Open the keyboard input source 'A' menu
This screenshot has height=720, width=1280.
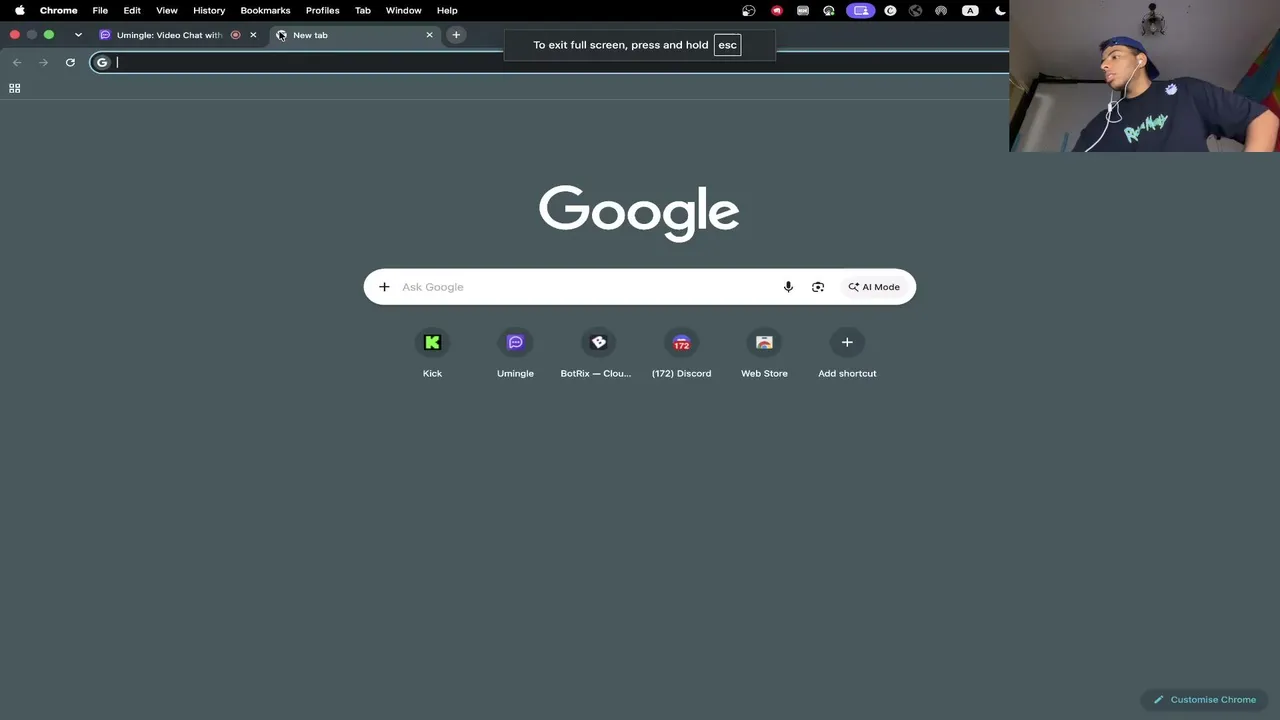click(970, 10)
